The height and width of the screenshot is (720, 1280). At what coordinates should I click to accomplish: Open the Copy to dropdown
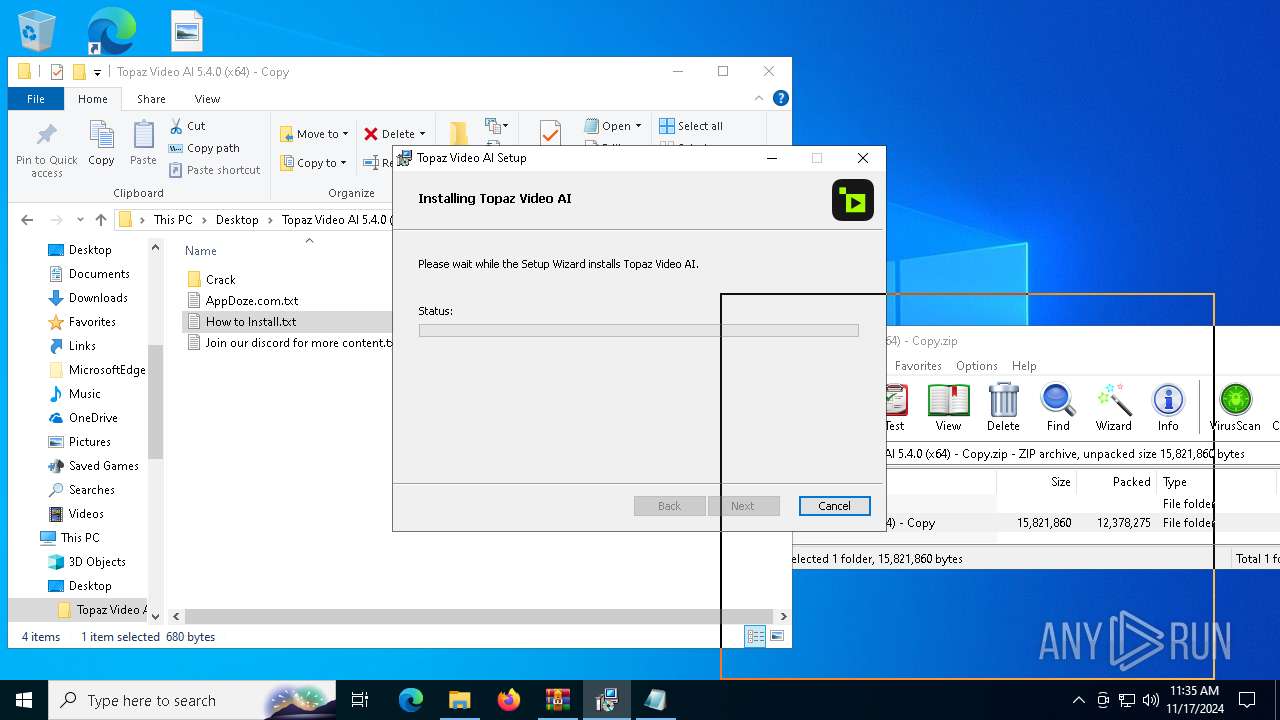point(313,163)
